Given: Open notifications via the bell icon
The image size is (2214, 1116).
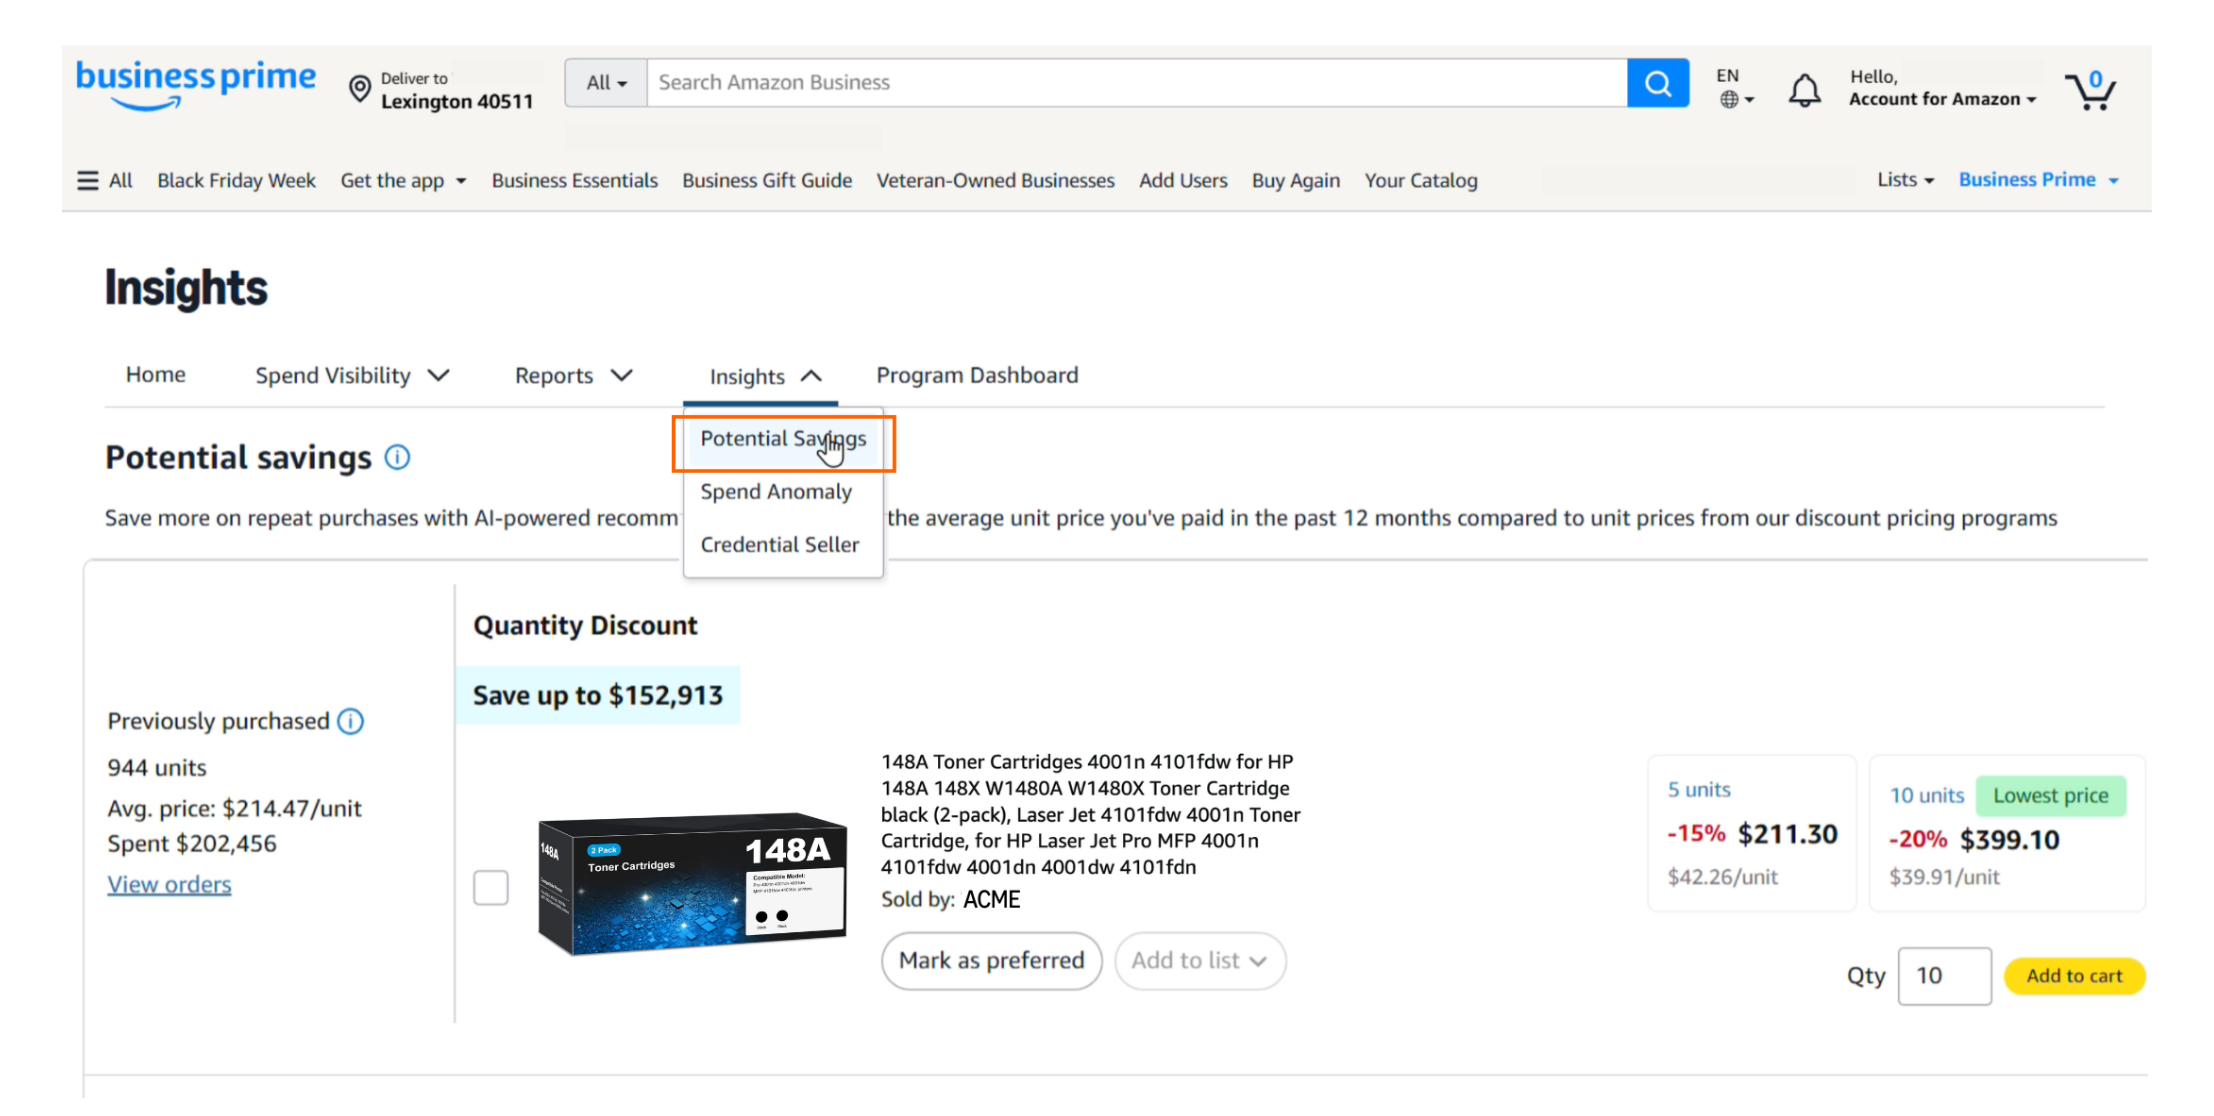Looking at the screenshot, I should click(1804, 89).
